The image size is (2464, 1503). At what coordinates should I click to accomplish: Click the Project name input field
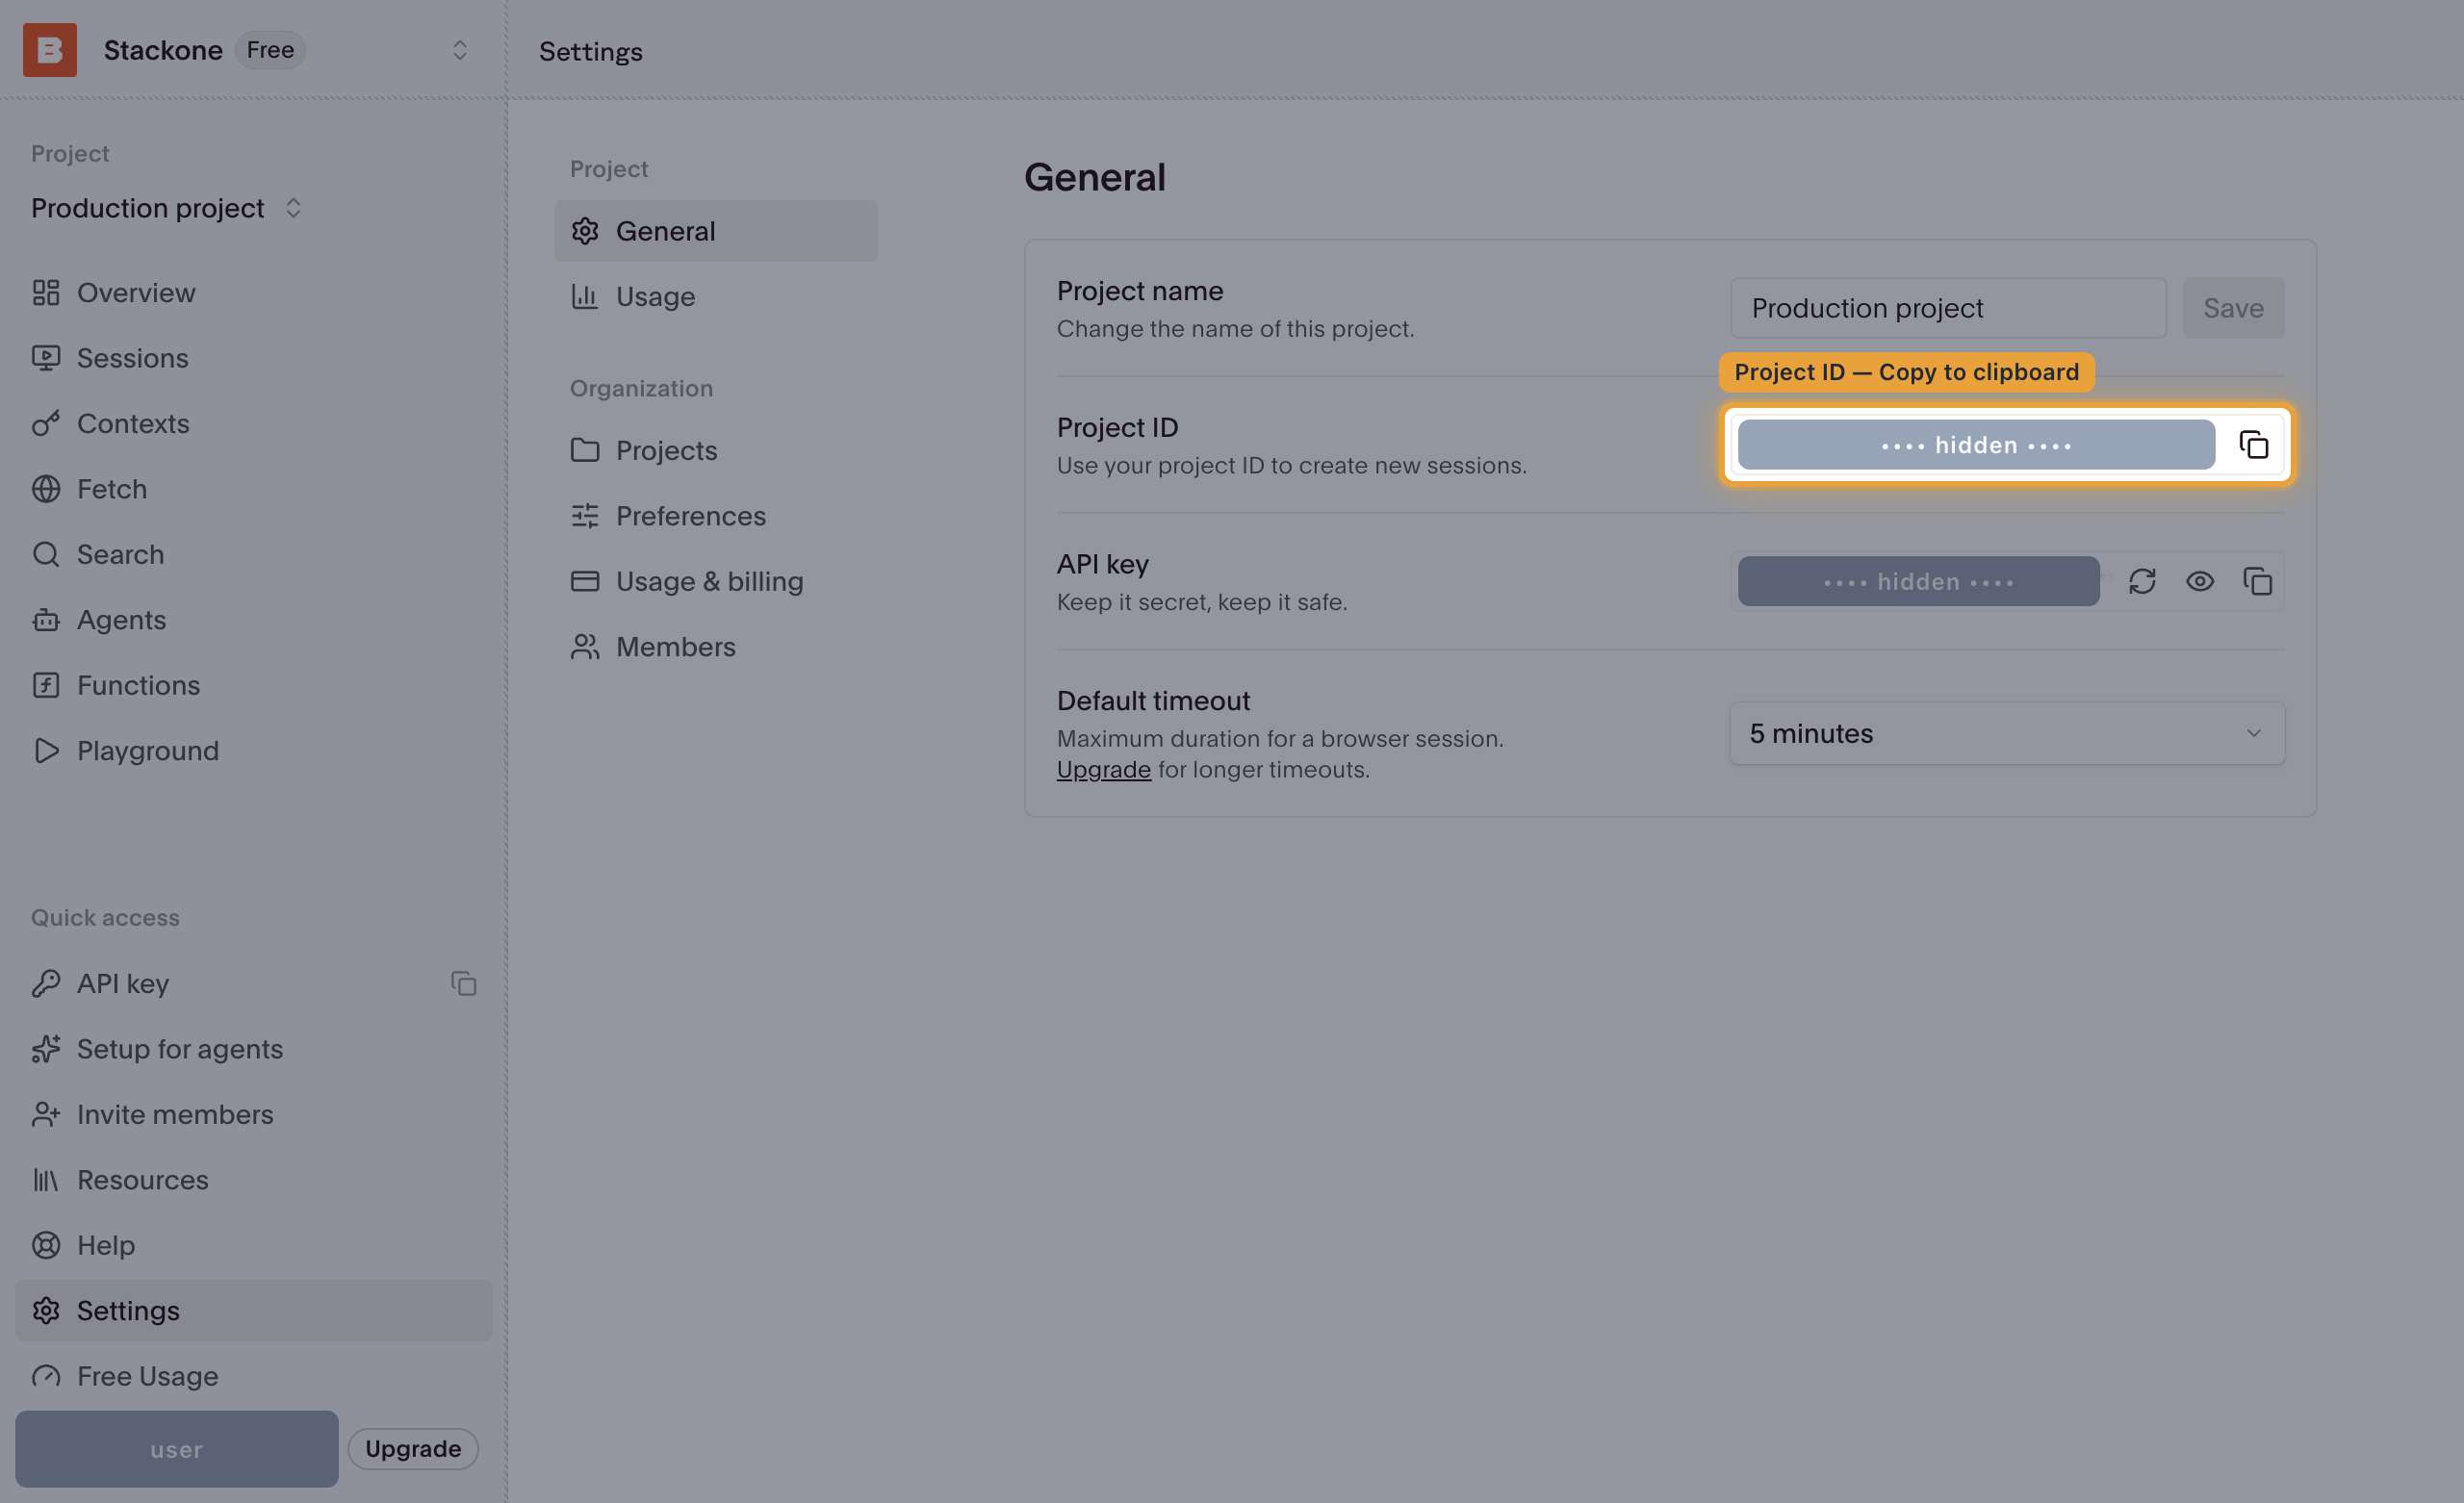pos(1949,308)
